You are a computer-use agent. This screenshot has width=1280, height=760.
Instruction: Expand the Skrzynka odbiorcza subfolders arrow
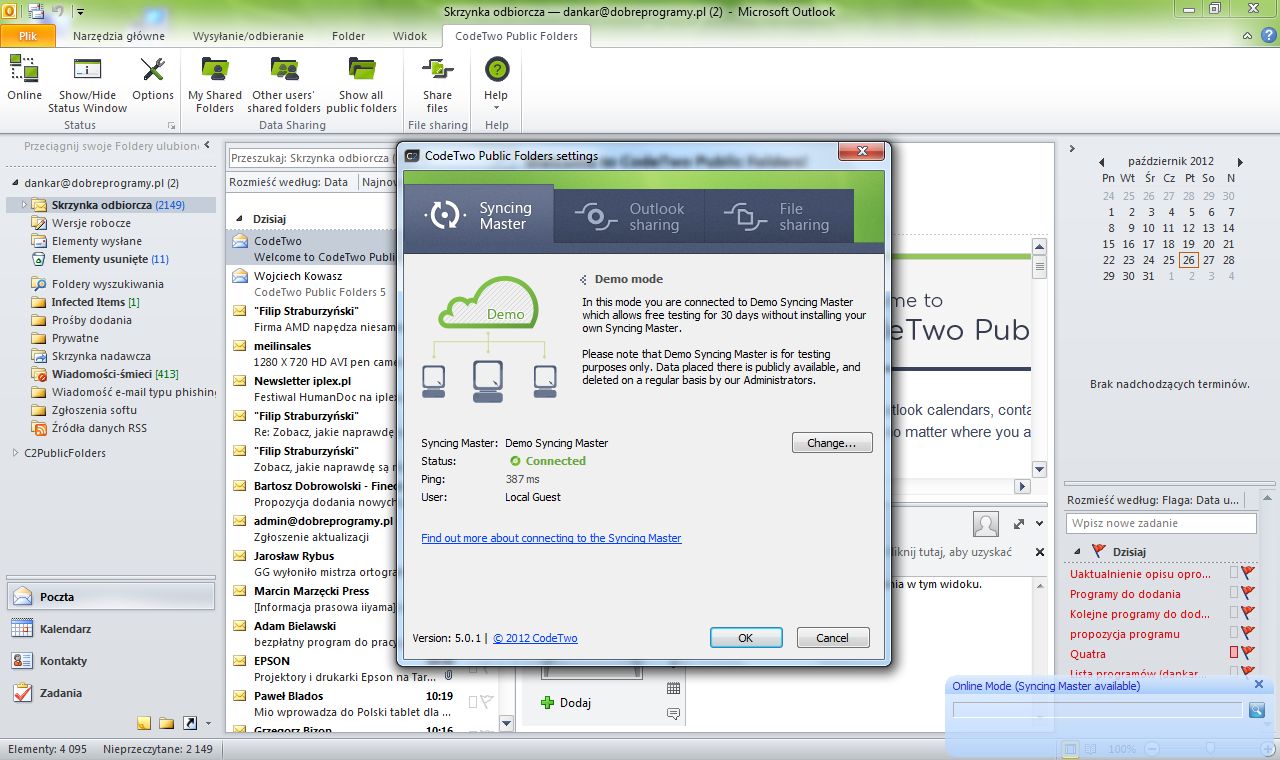tap(24, 205)
